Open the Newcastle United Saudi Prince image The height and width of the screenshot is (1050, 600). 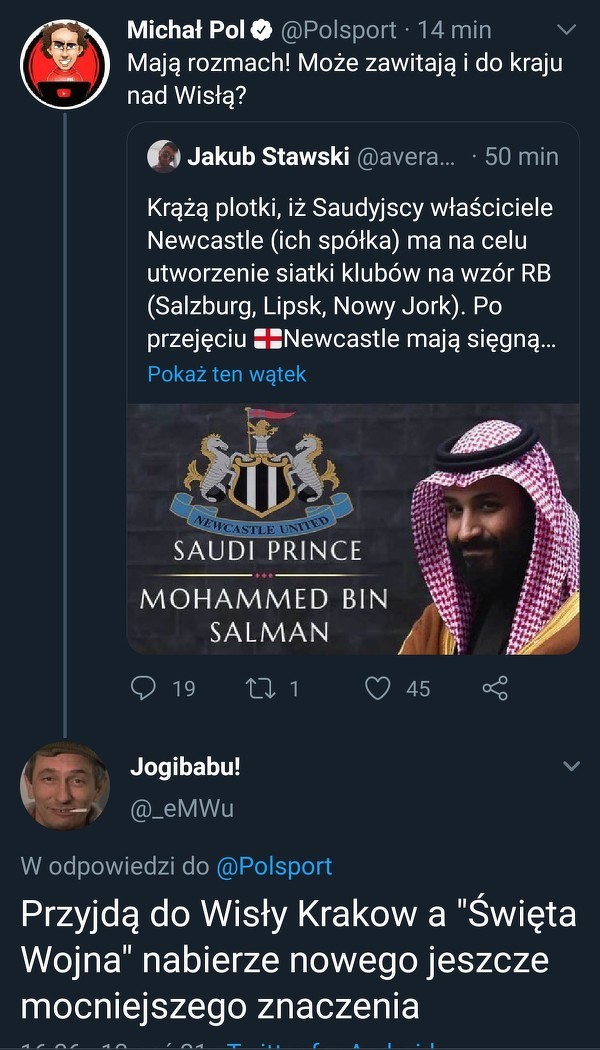point(353,528)
